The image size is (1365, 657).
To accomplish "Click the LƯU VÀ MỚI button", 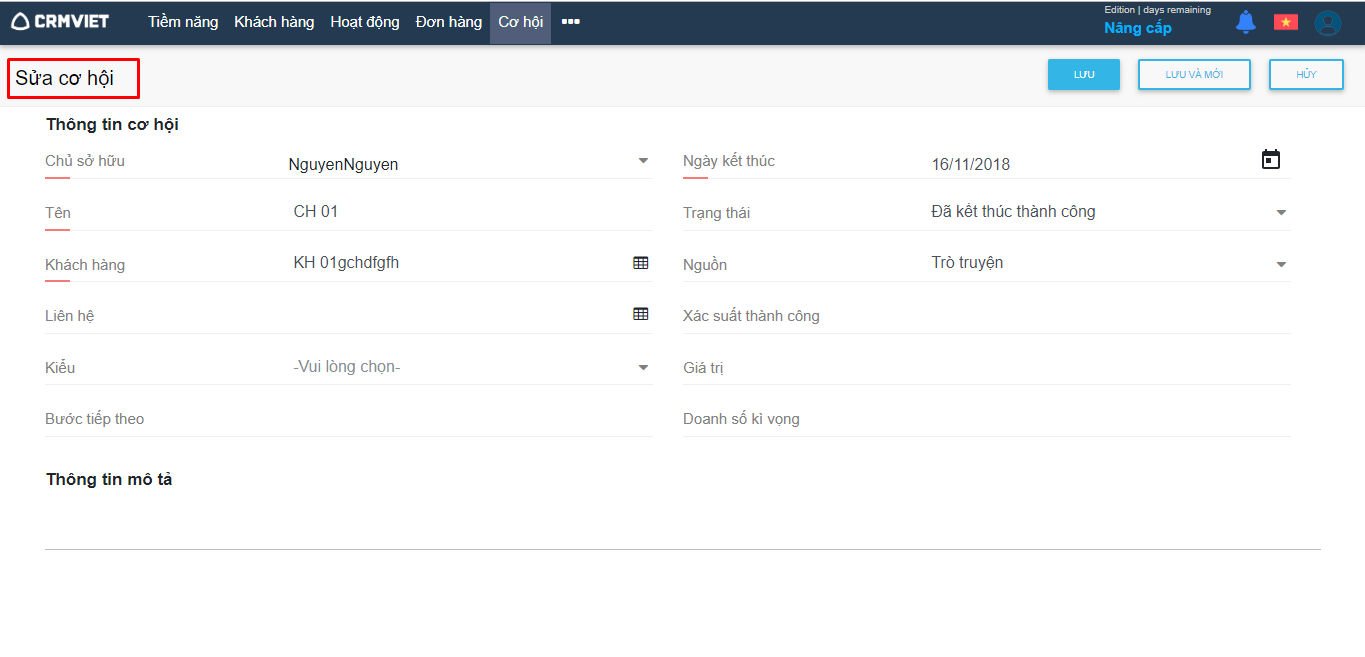I will (x=1194, y=75).
